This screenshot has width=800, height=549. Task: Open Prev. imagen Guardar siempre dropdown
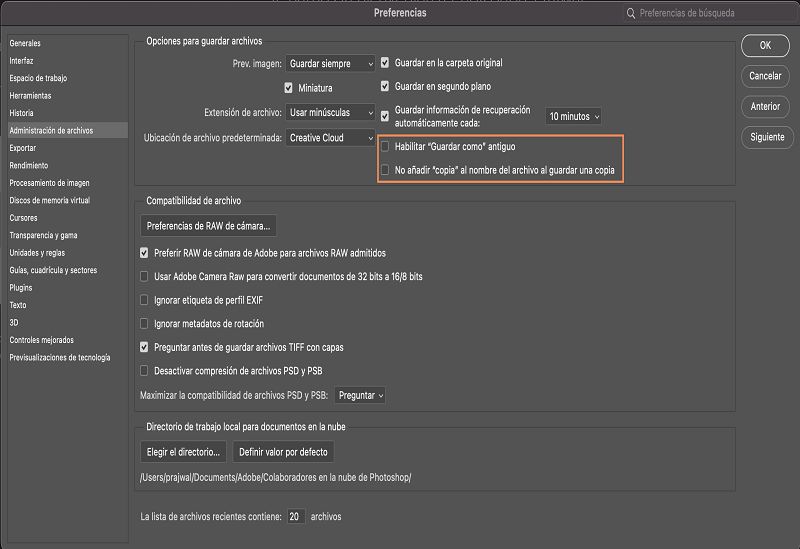click(x=330, y=64)
